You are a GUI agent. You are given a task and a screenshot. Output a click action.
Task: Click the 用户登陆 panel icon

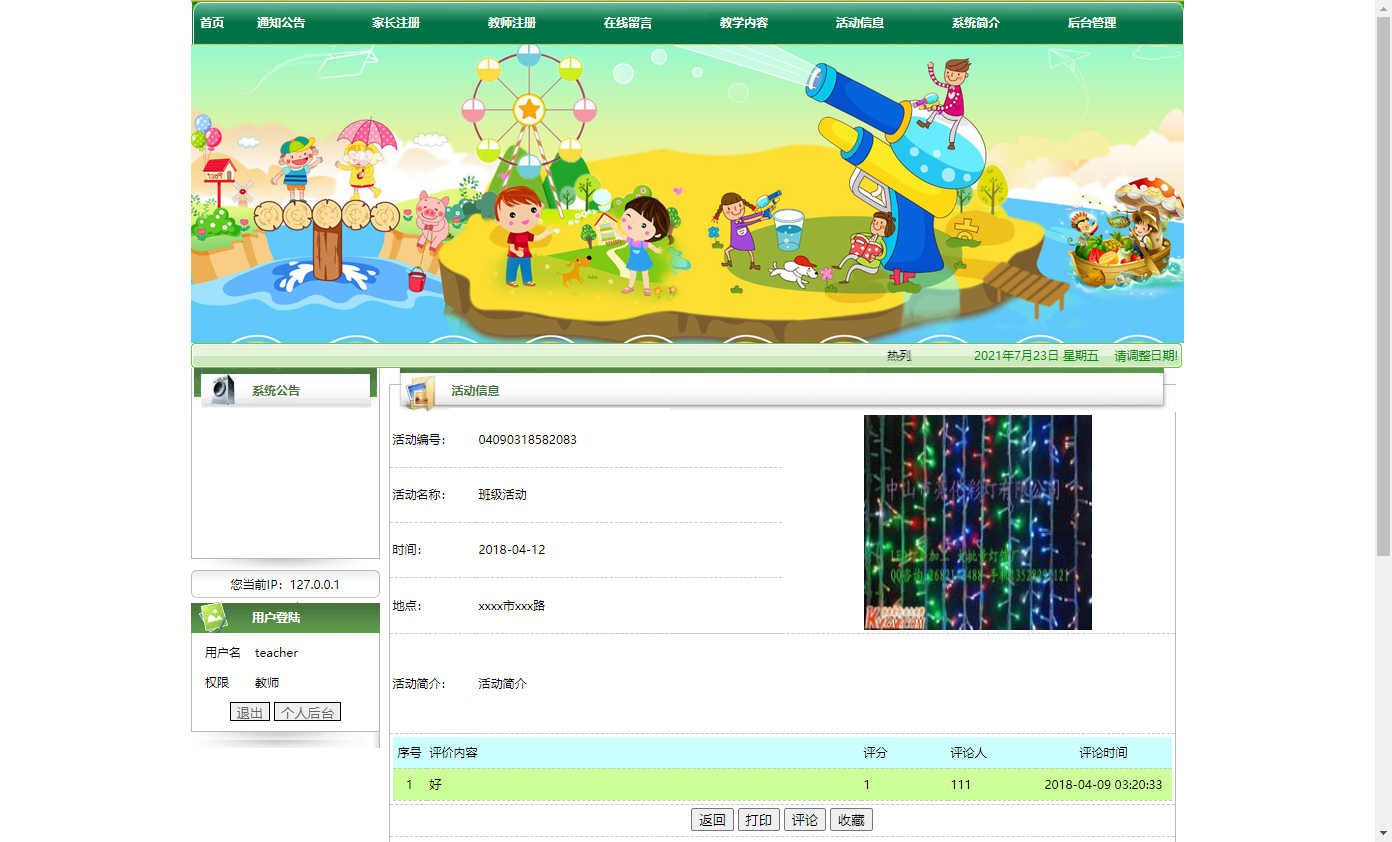pos(212,617)
